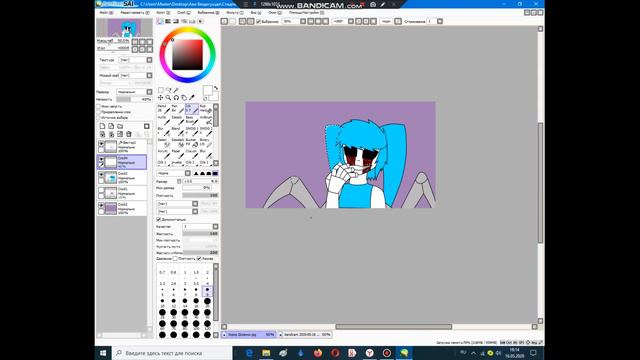Show the swatches panel icon
This screenshot has height=360, width=640.
pyautogui.click(x=192, y=21)
